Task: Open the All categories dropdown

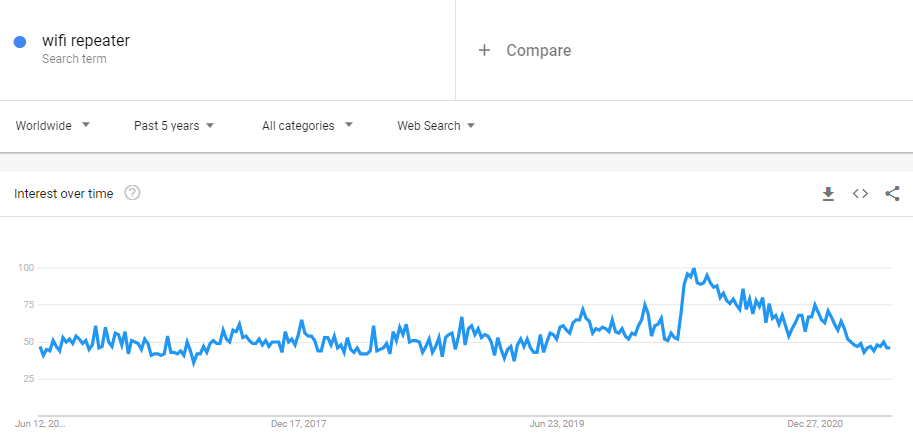Action: pos(307,126)
